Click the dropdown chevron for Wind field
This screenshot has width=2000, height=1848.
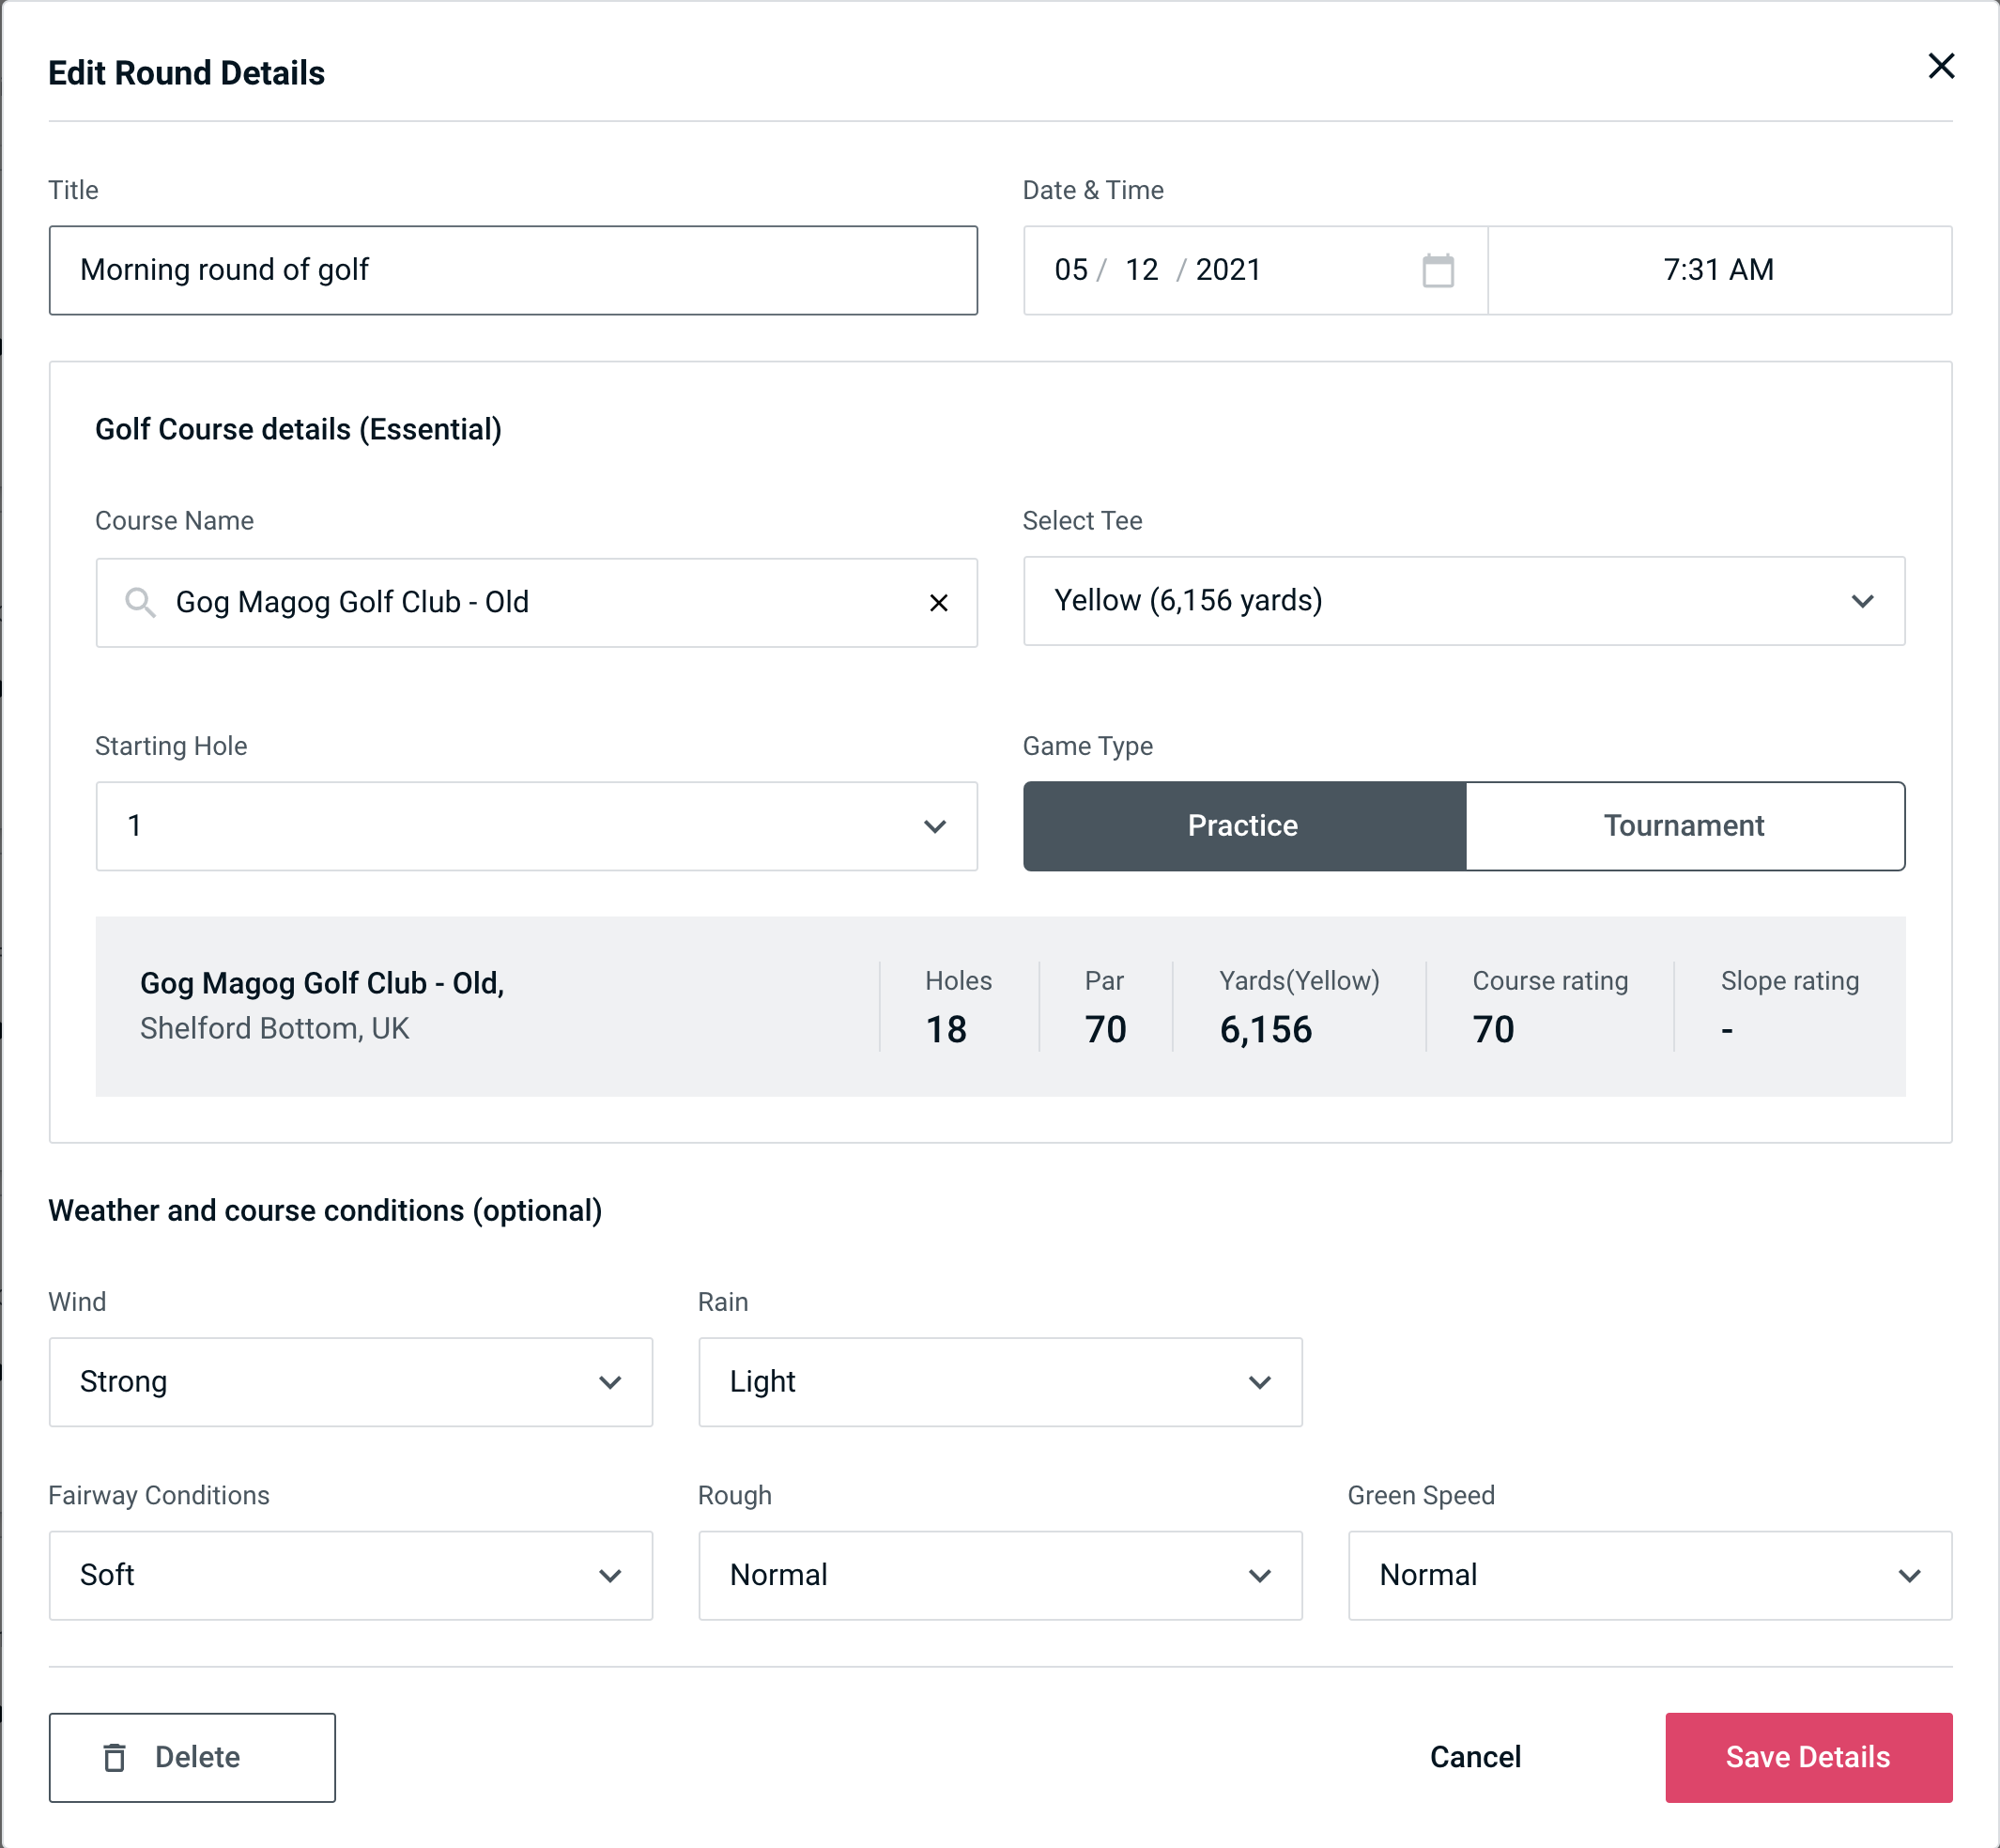609,1383
